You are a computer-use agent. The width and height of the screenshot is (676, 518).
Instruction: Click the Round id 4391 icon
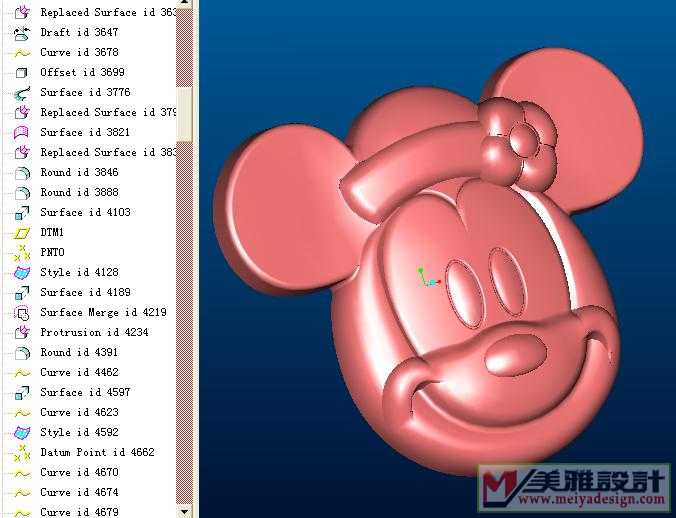pos(22,353)
